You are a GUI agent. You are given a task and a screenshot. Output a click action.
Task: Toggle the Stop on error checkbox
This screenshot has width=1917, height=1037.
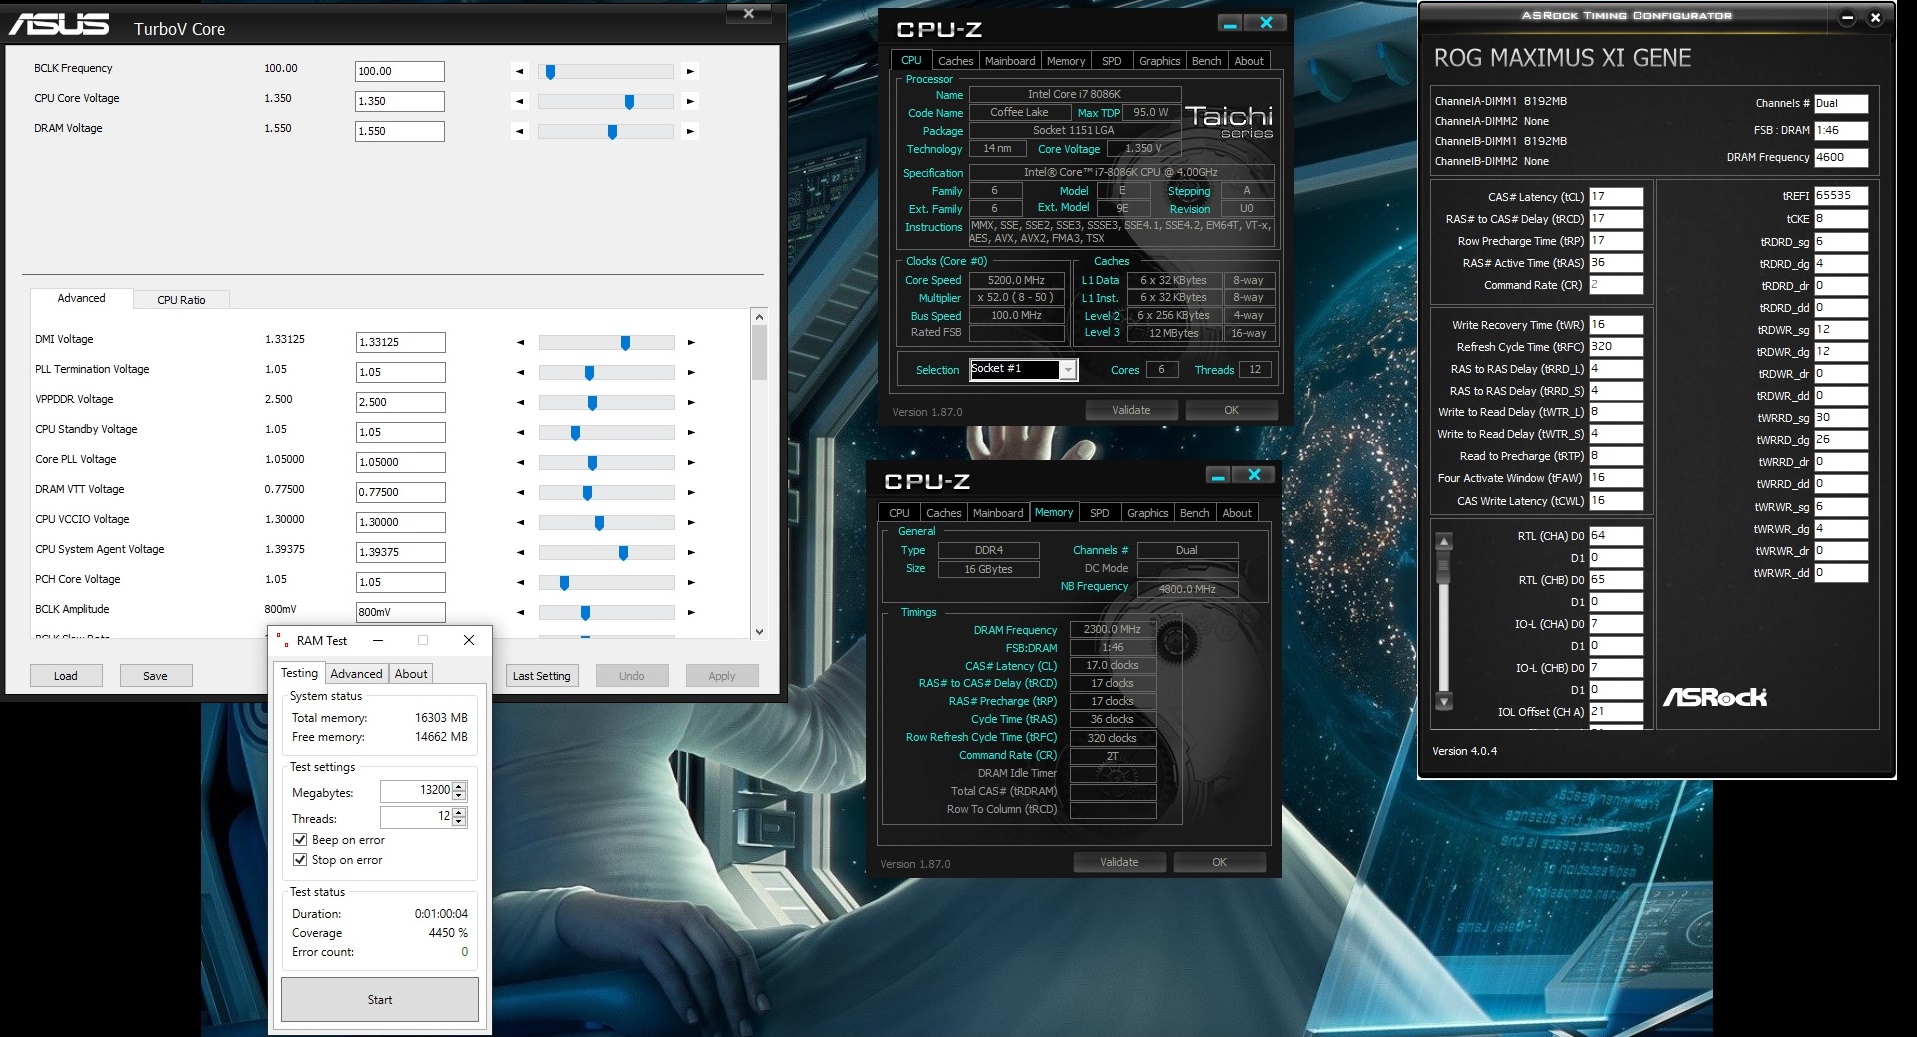click(299, 860)
